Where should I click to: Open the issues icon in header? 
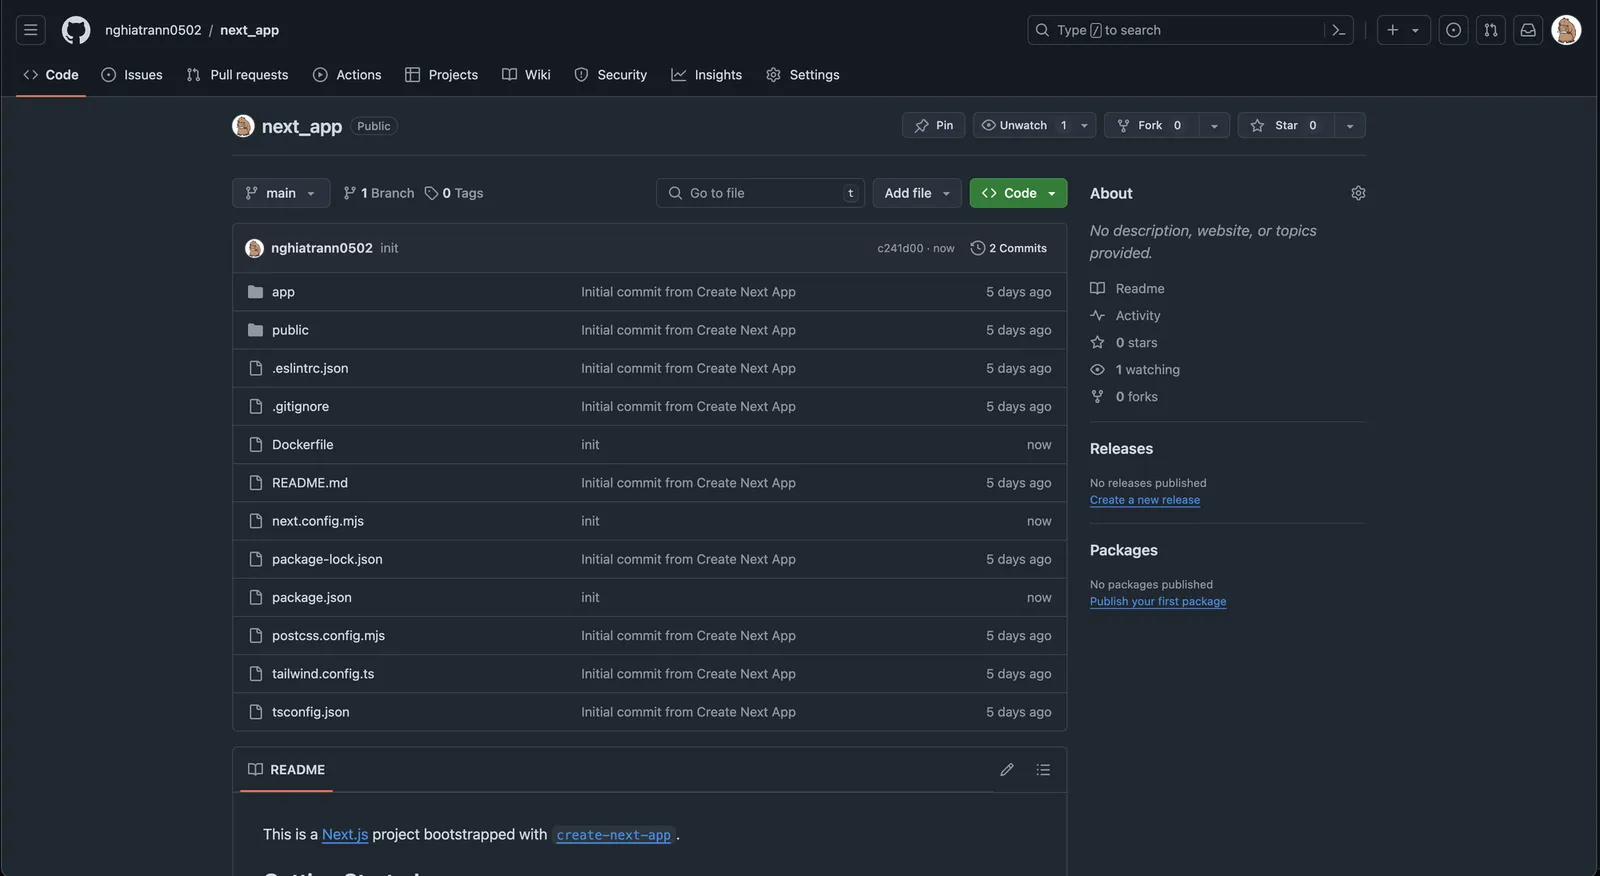[1453, 30]
